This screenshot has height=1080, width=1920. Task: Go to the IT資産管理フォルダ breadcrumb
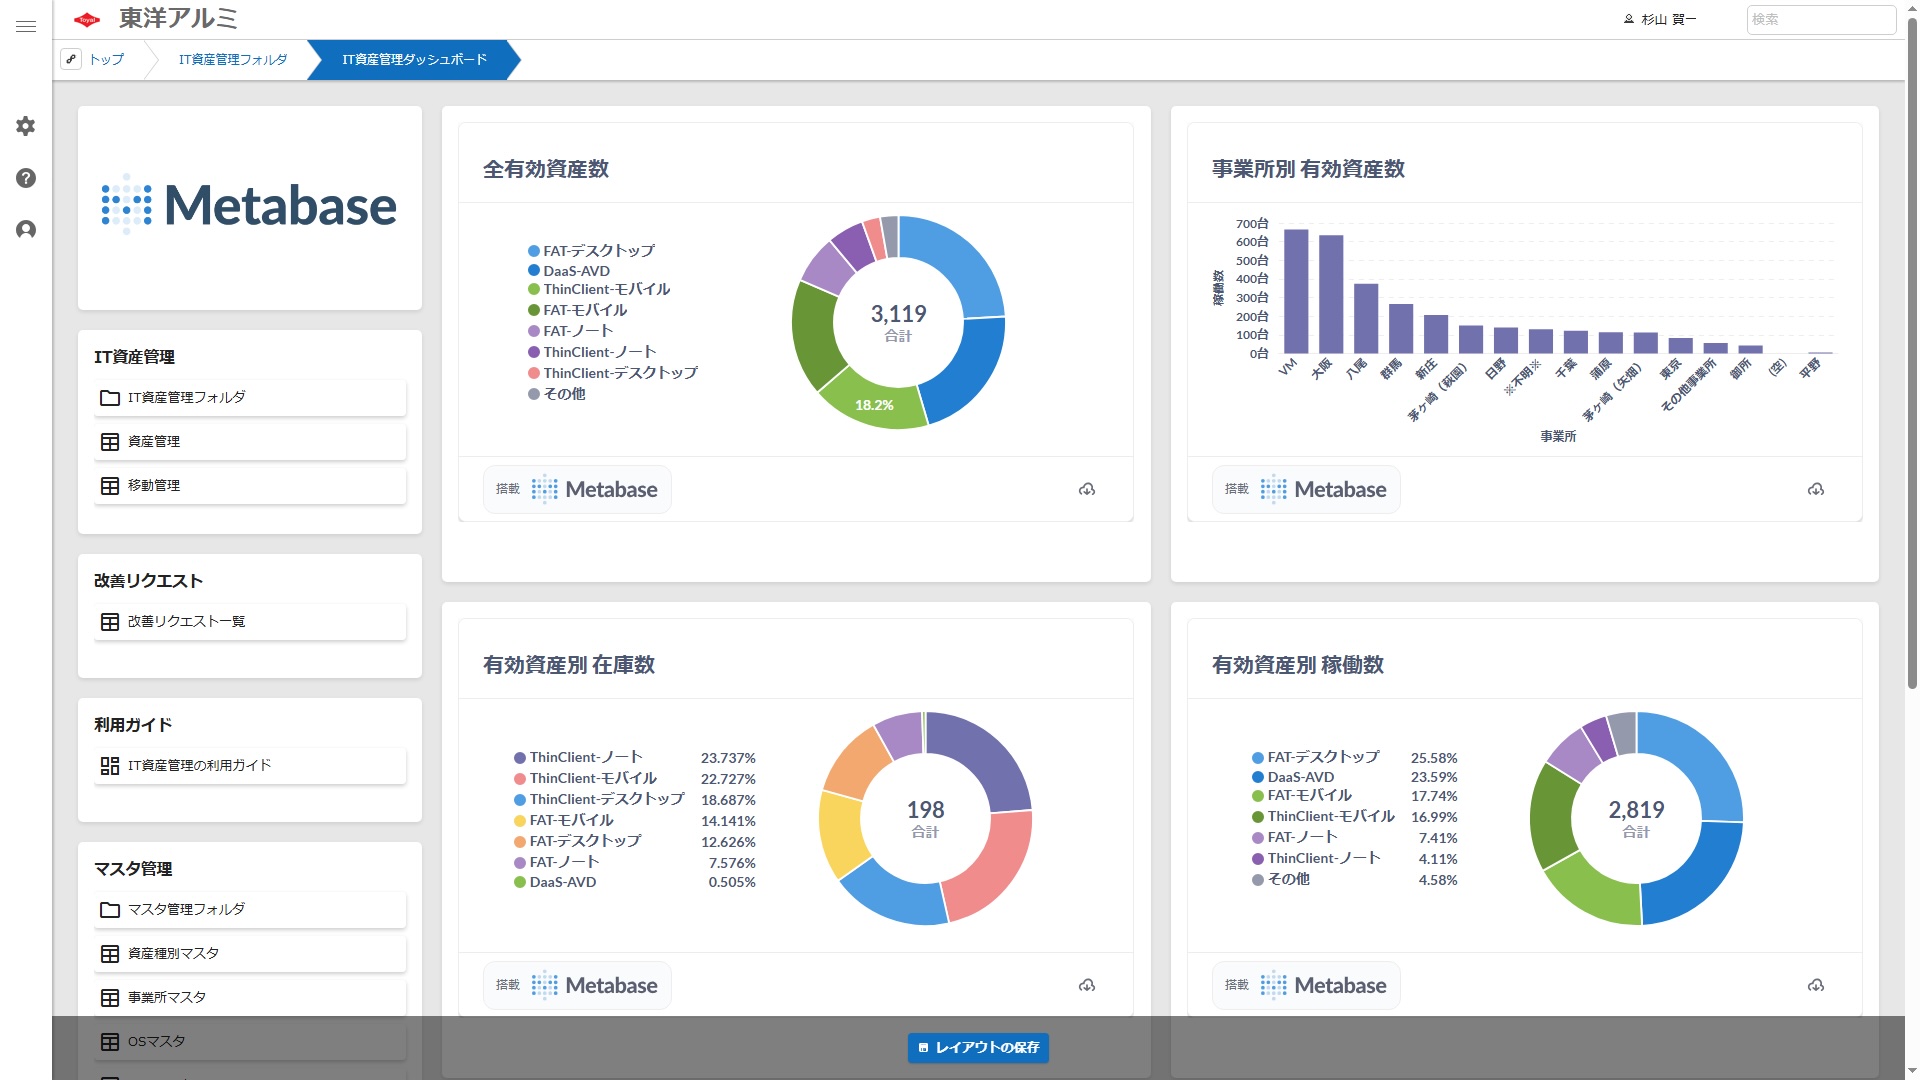pos(233,59)
